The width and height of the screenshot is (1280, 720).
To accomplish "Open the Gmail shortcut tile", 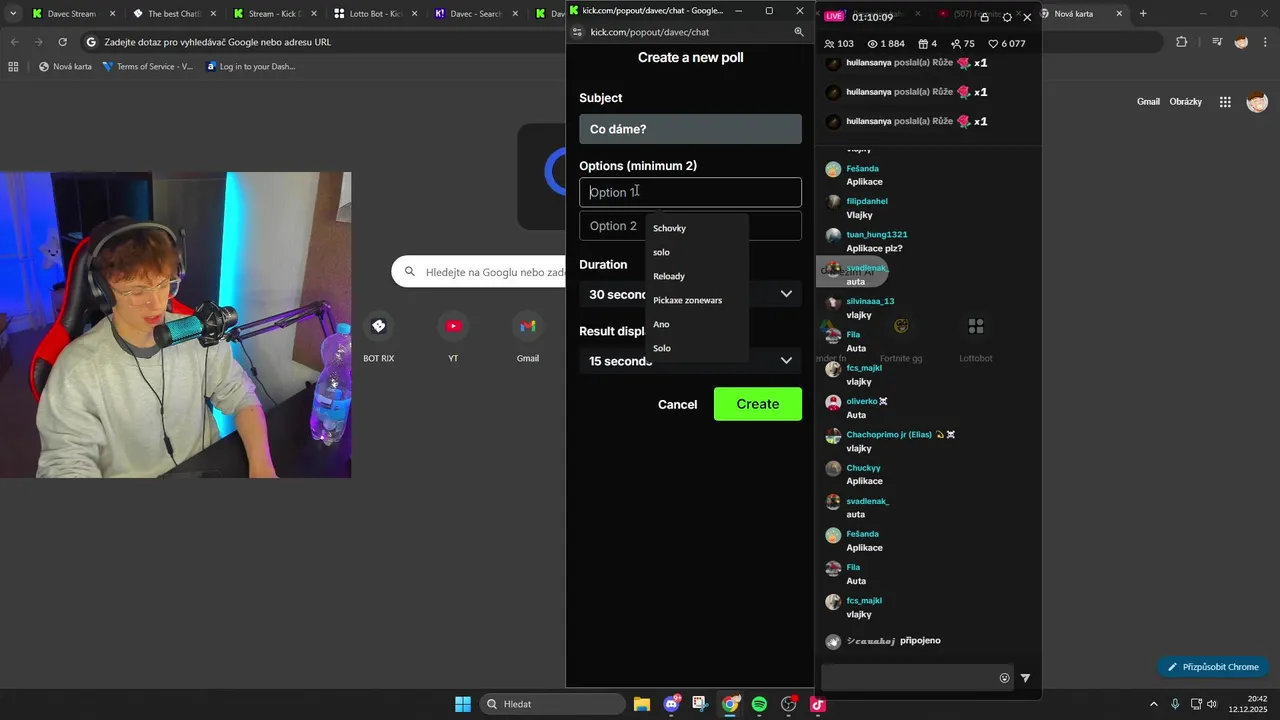I will pos(528,336).
